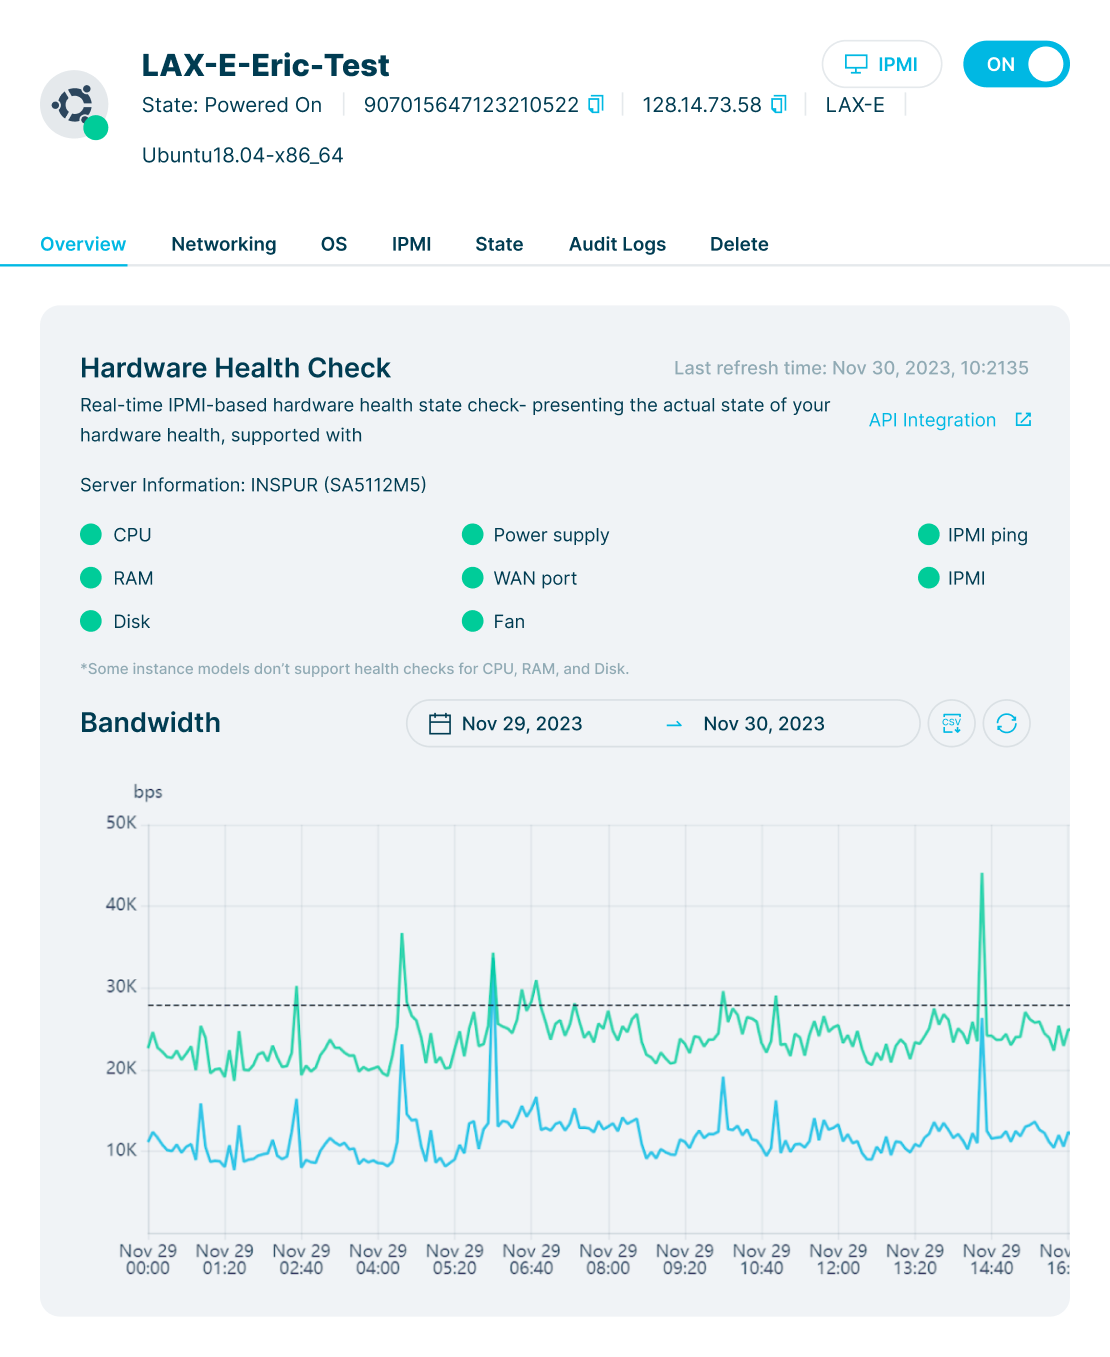Image resolution: width=1110 pixels, height=1357 pixels.
Task: Open API Integration
Action: tap(931, 419)
